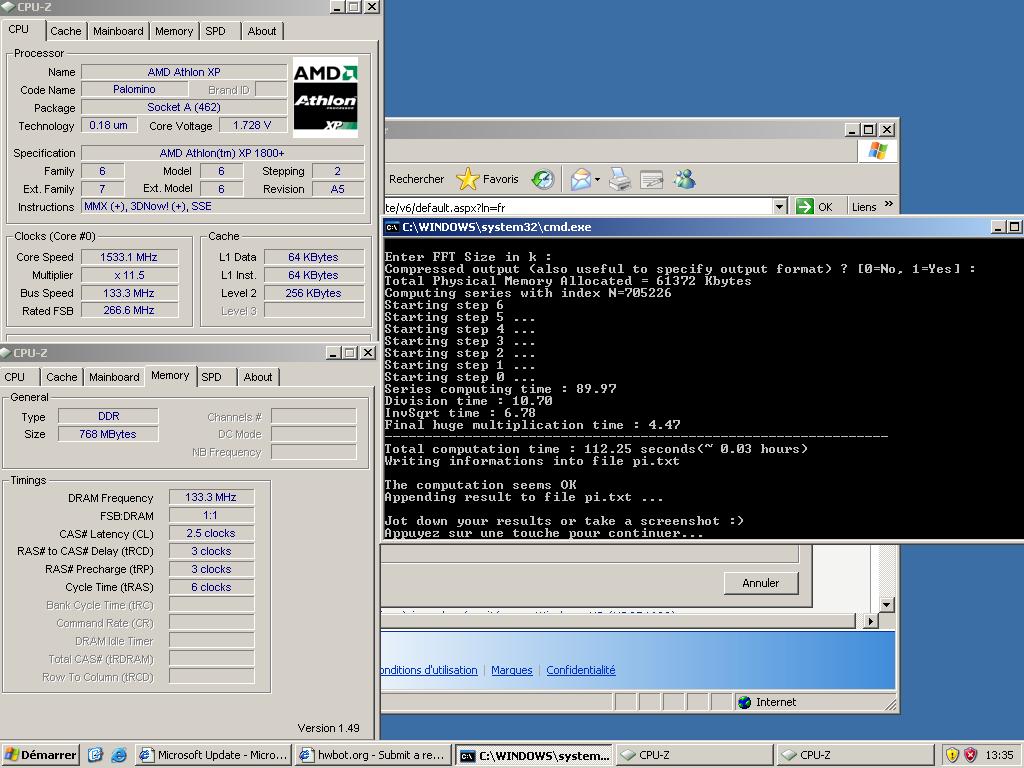Select Mainboard tab in lower CPU-Z window
1024x768 pixels.
(114, 377)
